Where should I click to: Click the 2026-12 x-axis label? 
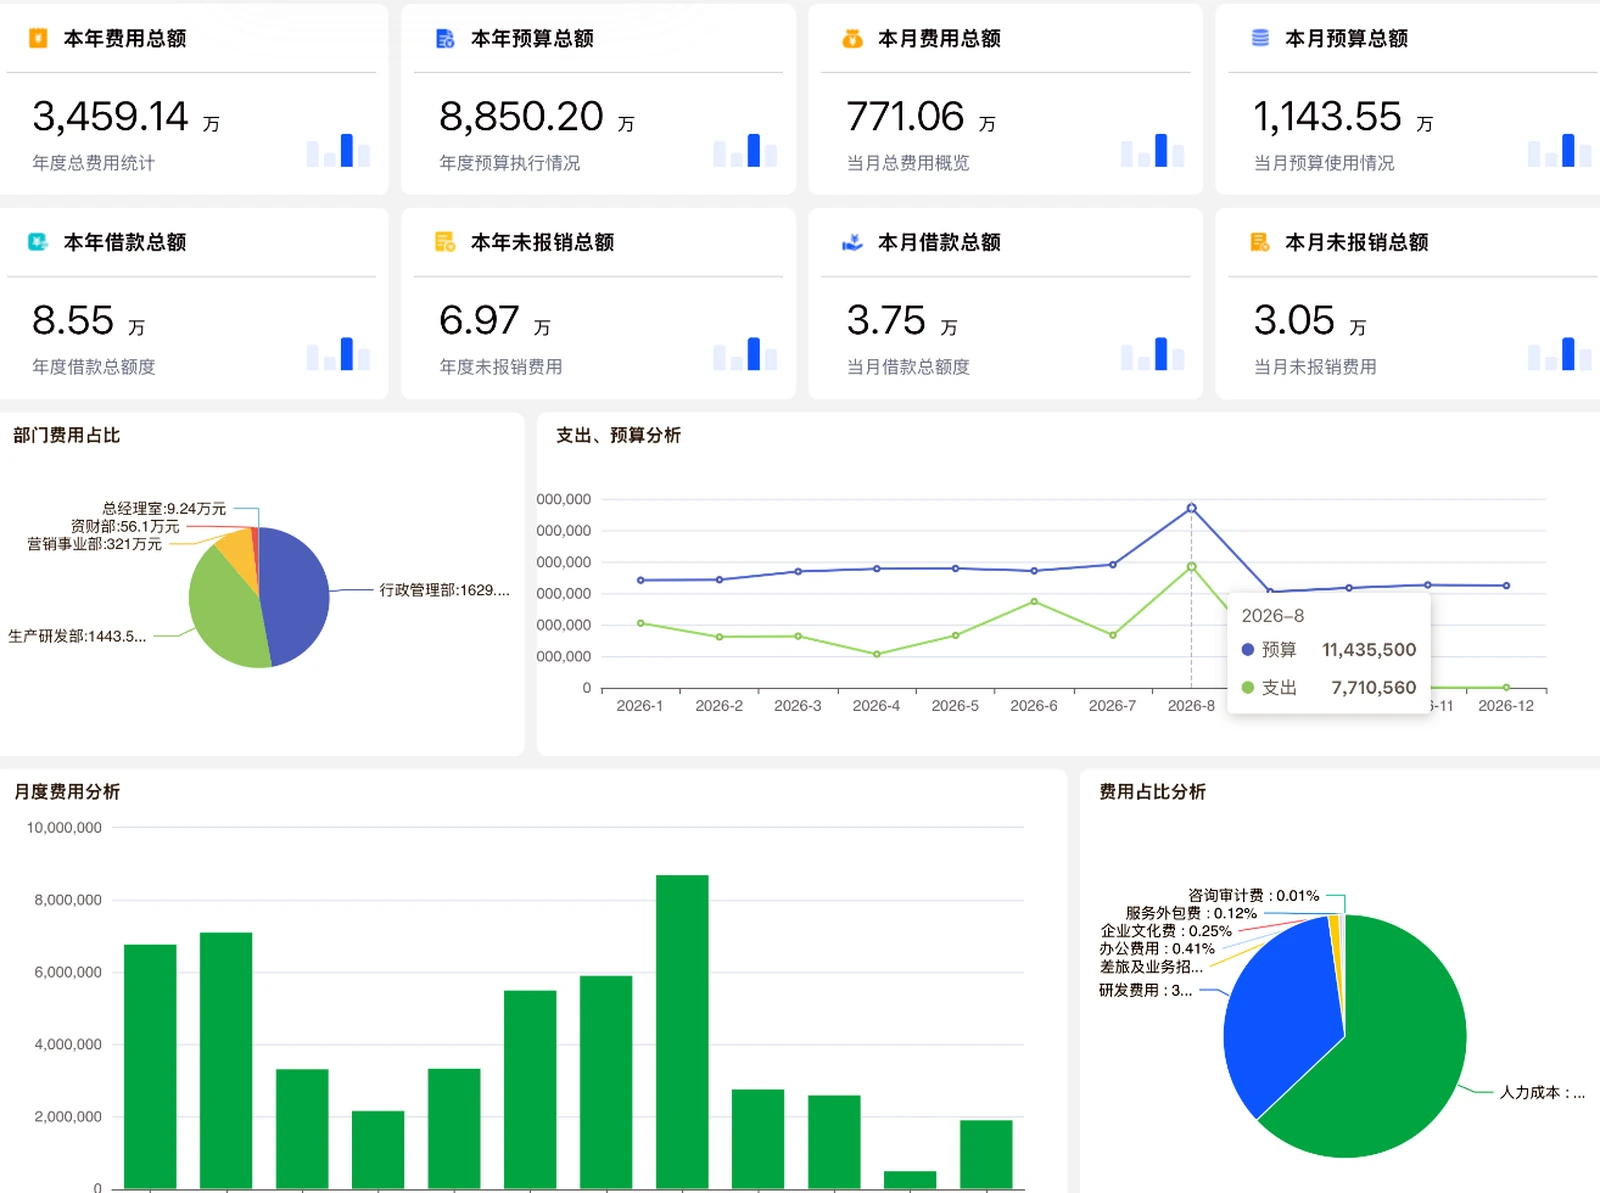1506,706
